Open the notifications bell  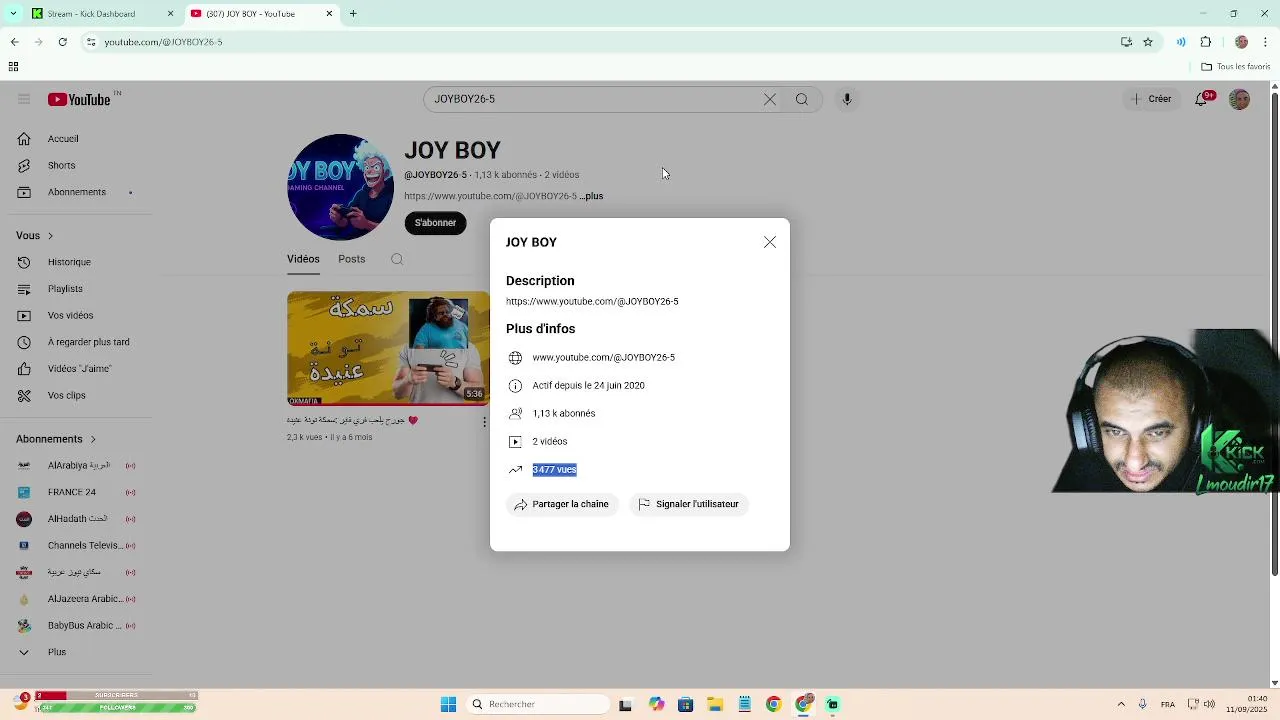(1202, 99)
